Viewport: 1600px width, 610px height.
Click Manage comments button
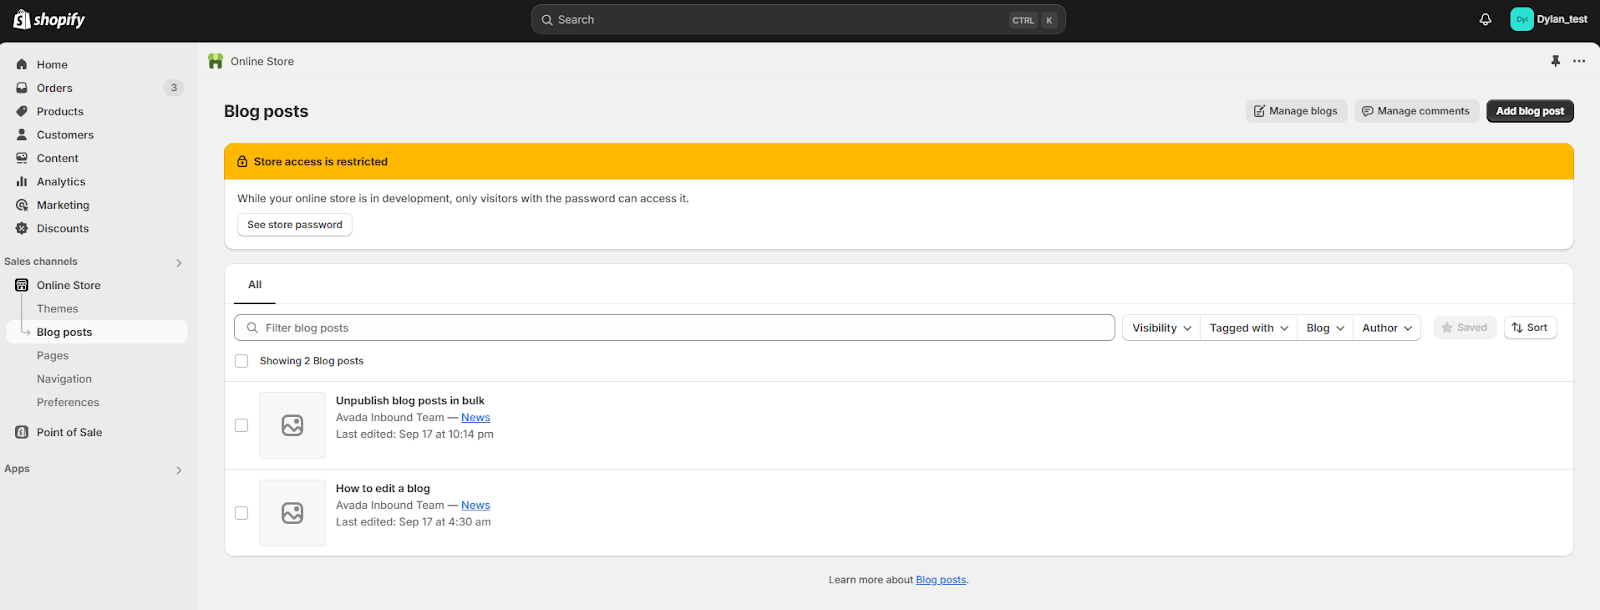click(x=1416, y=111)
